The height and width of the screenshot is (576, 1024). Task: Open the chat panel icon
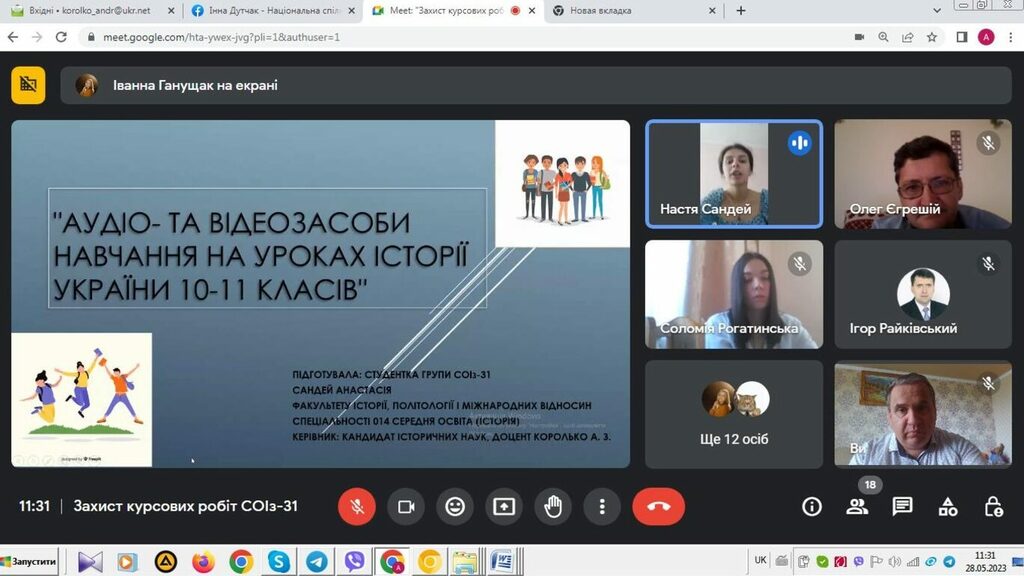(x=902, y=507)
